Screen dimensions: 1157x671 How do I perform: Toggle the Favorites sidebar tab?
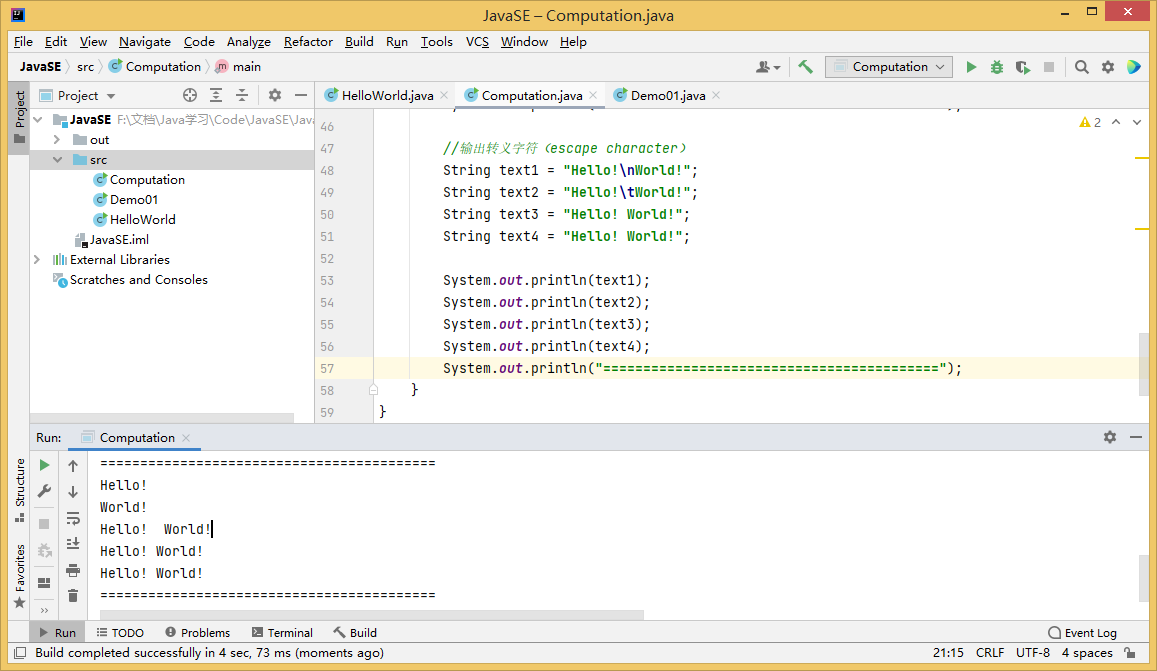tap(20, 577)
